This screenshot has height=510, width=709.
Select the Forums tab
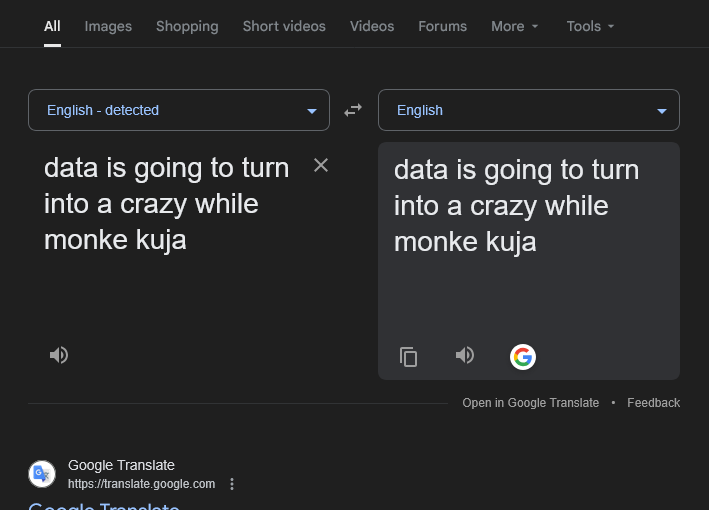click(442, 26)
